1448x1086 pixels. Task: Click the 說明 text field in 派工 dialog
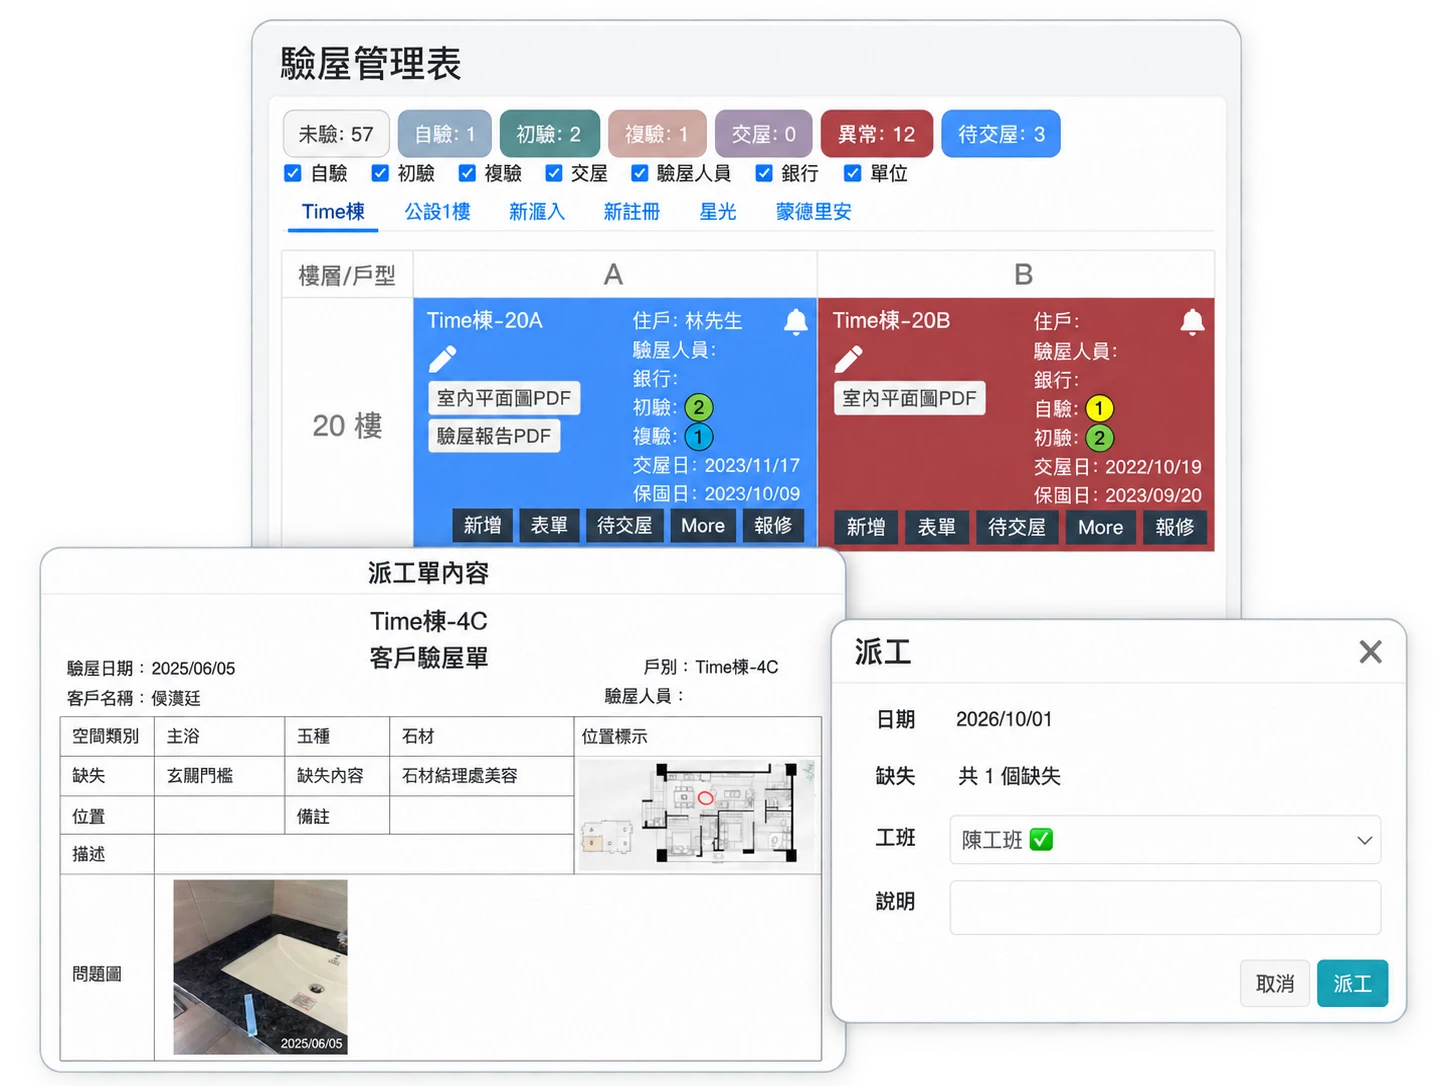[1165, 907]
